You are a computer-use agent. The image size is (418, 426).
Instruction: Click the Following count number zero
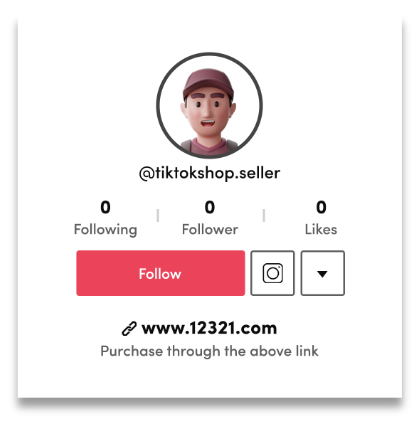click(x=105, y=207)
